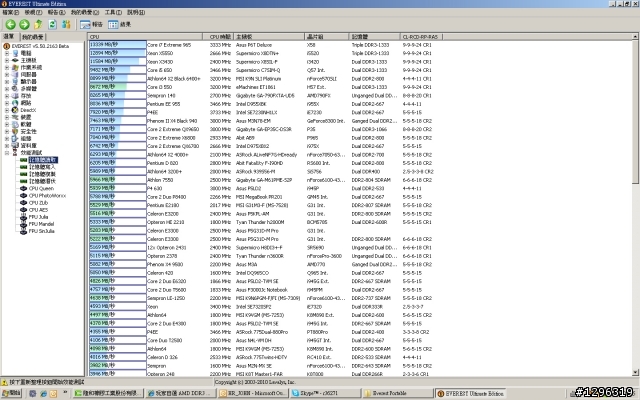The image size is (640, 400).
Task: Select the EVEREST v5.50.2163 Beta root node
Action: tap(40, 46)
